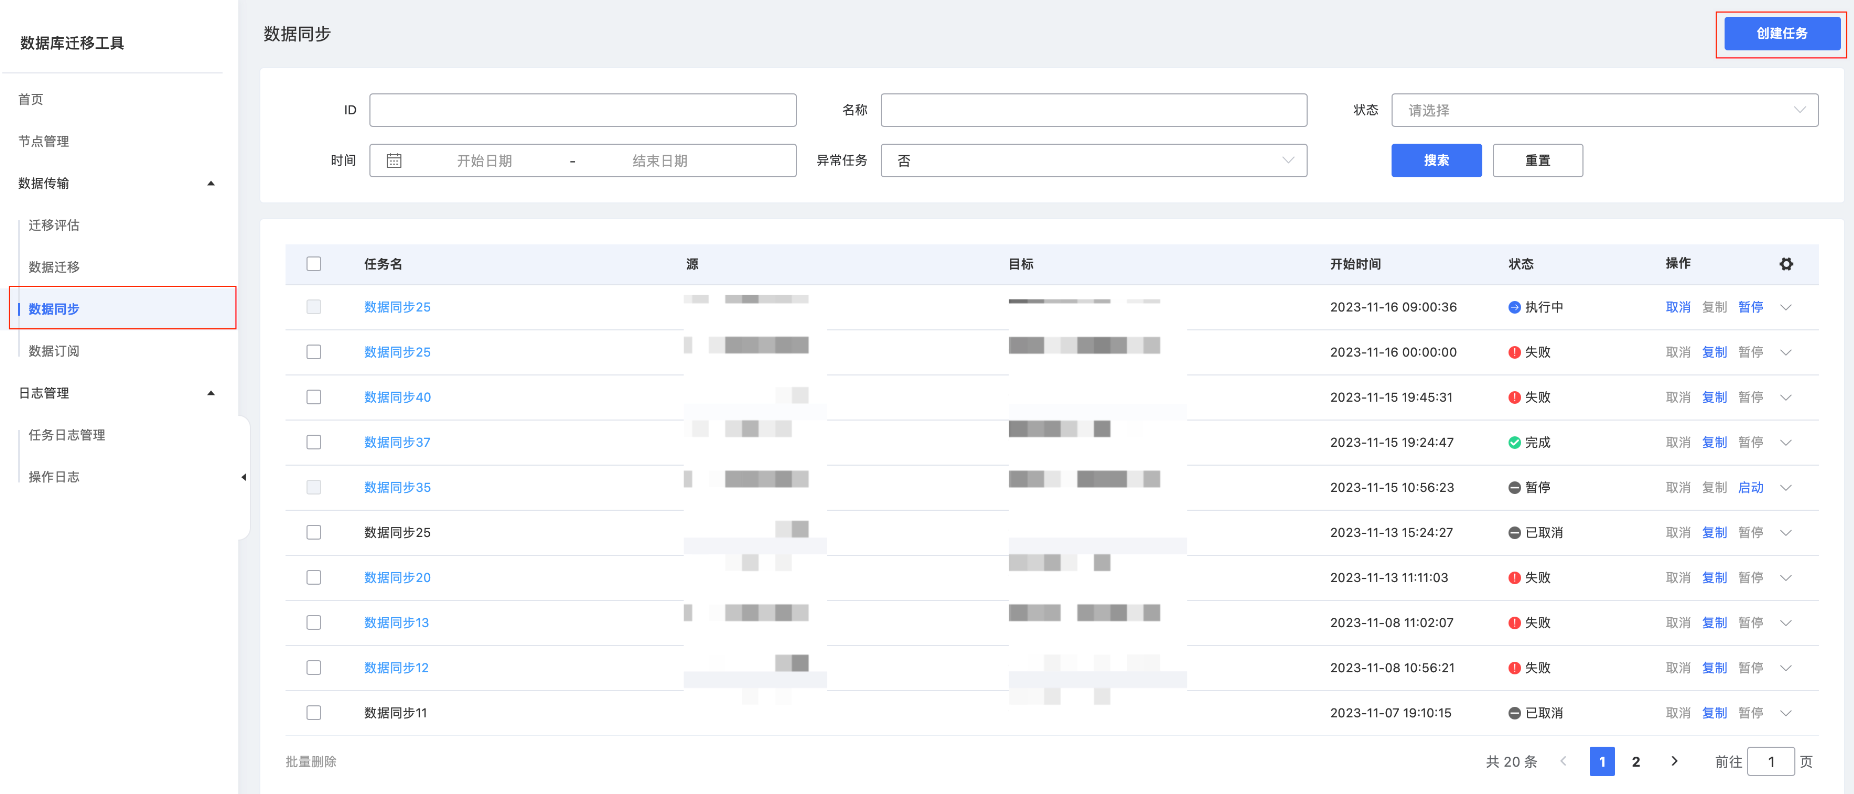Click into the 名称 search field

[x=1094, y=110]
